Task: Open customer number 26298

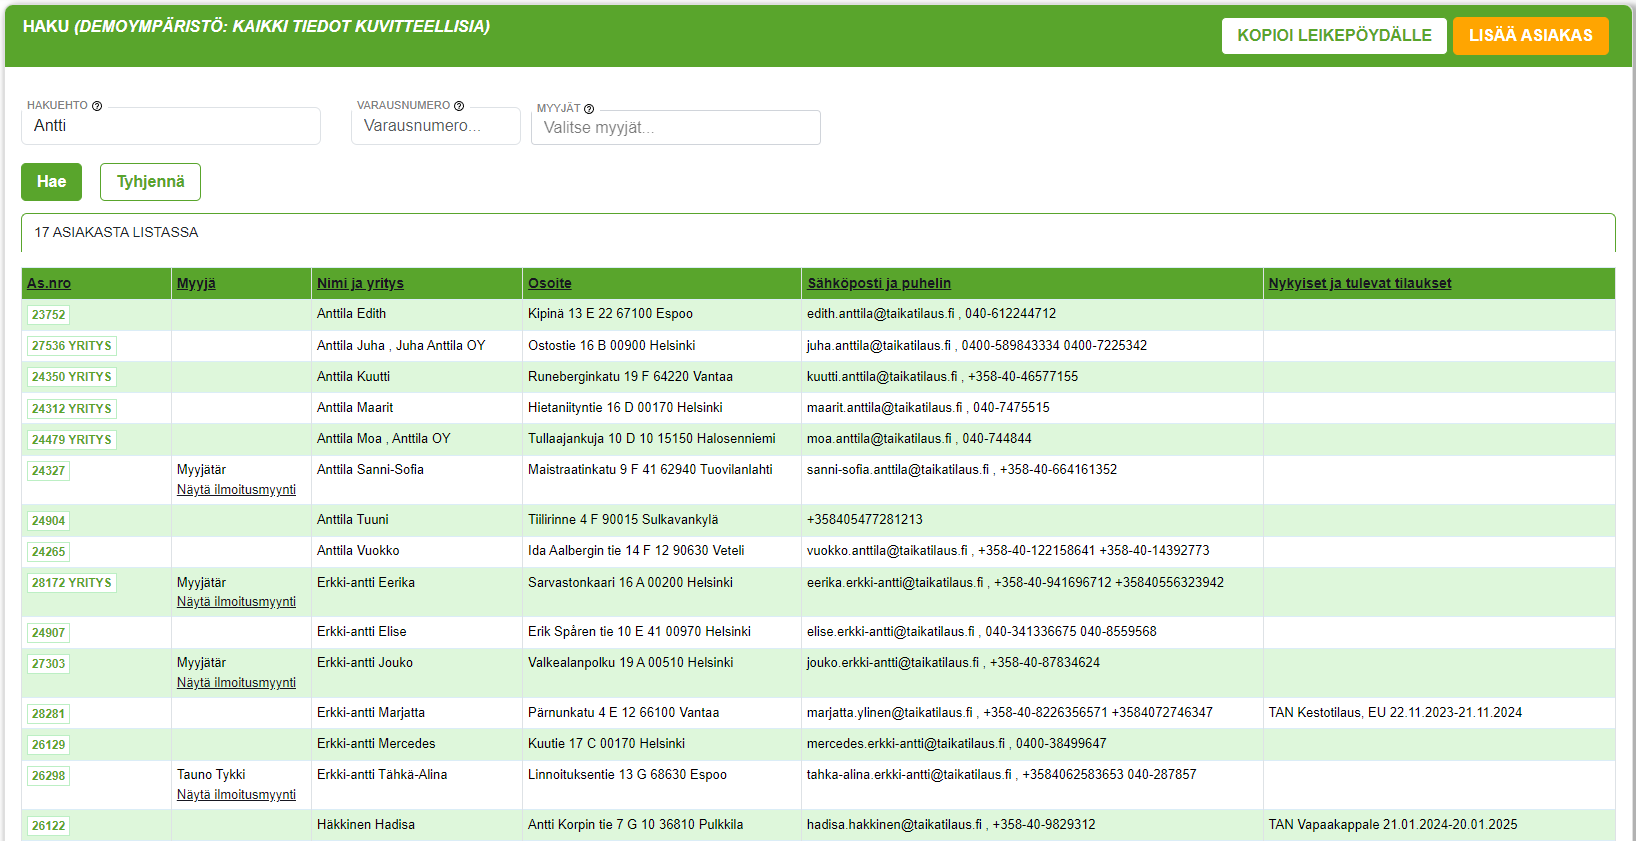Action: (48, 776)
